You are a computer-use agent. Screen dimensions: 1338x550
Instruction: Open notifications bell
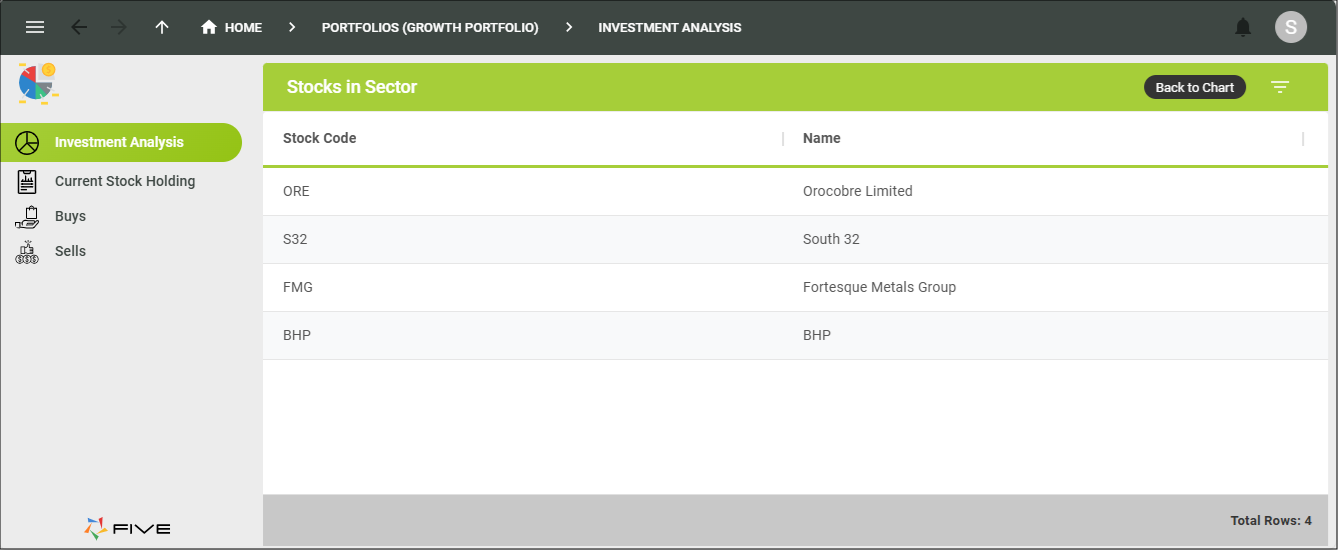[1243, 27]
